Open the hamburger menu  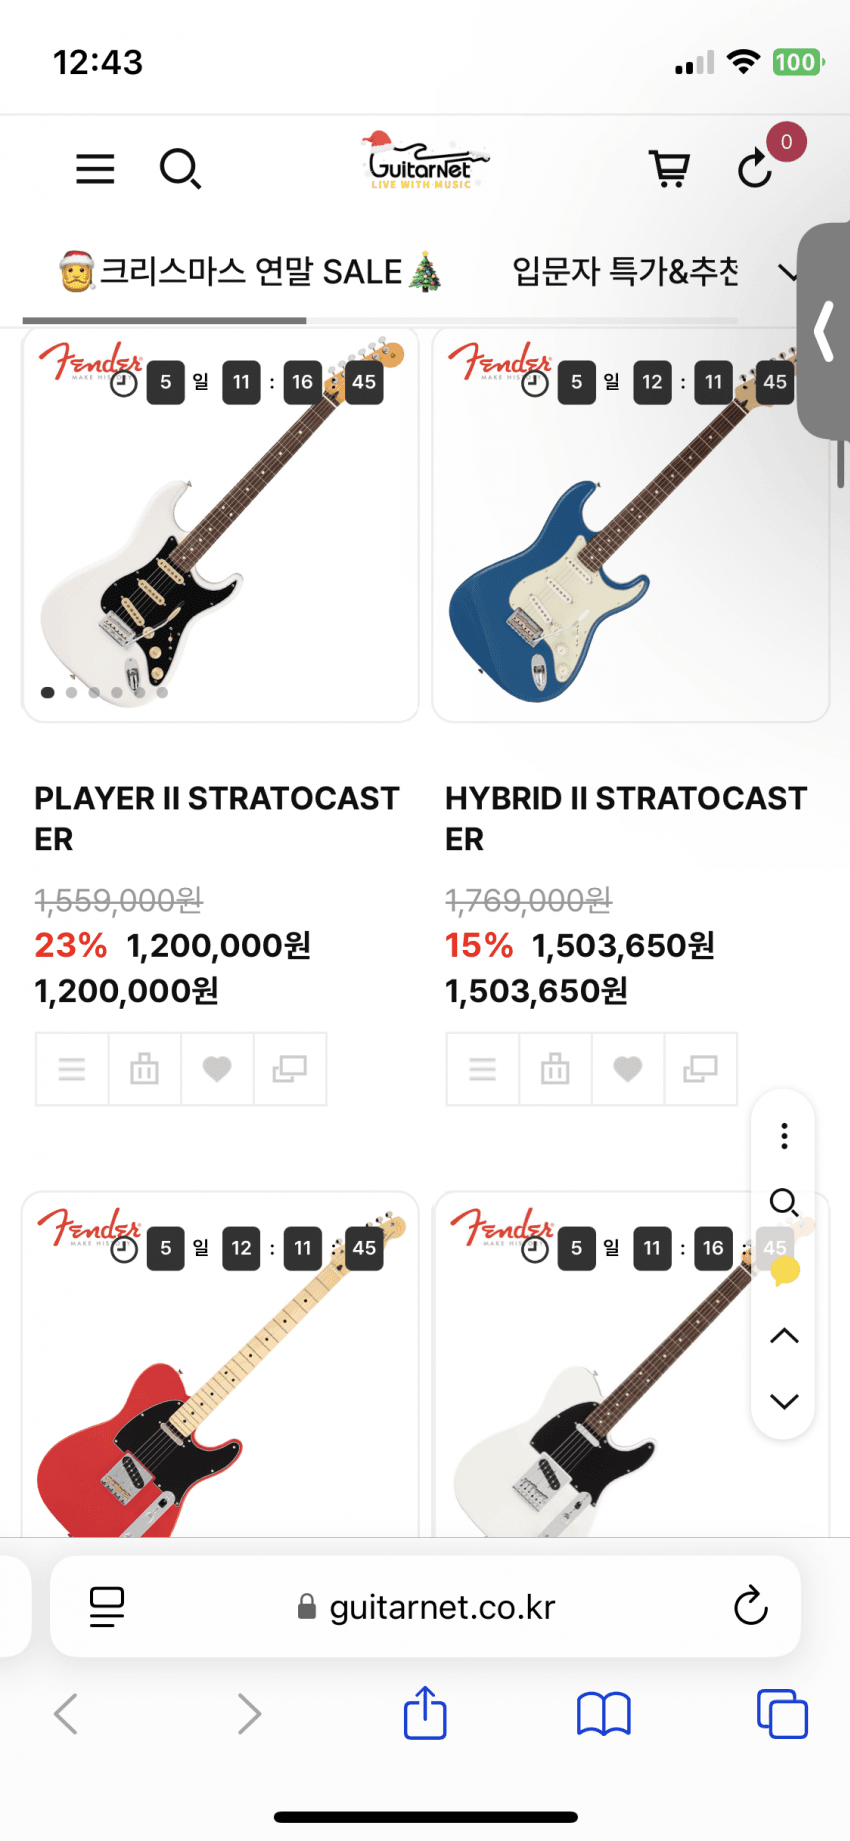pyautogui.click(x=95, y=169)
